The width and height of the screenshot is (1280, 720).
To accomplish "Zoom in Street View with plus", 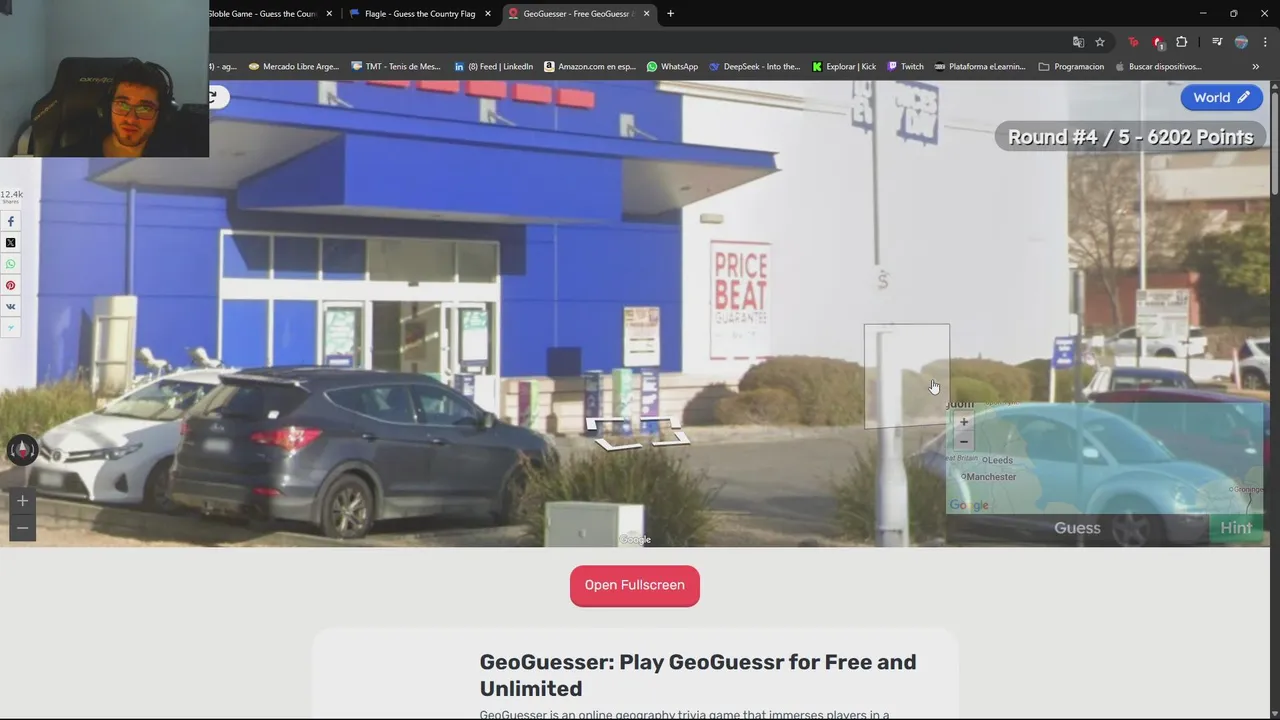I will point(22,501).
